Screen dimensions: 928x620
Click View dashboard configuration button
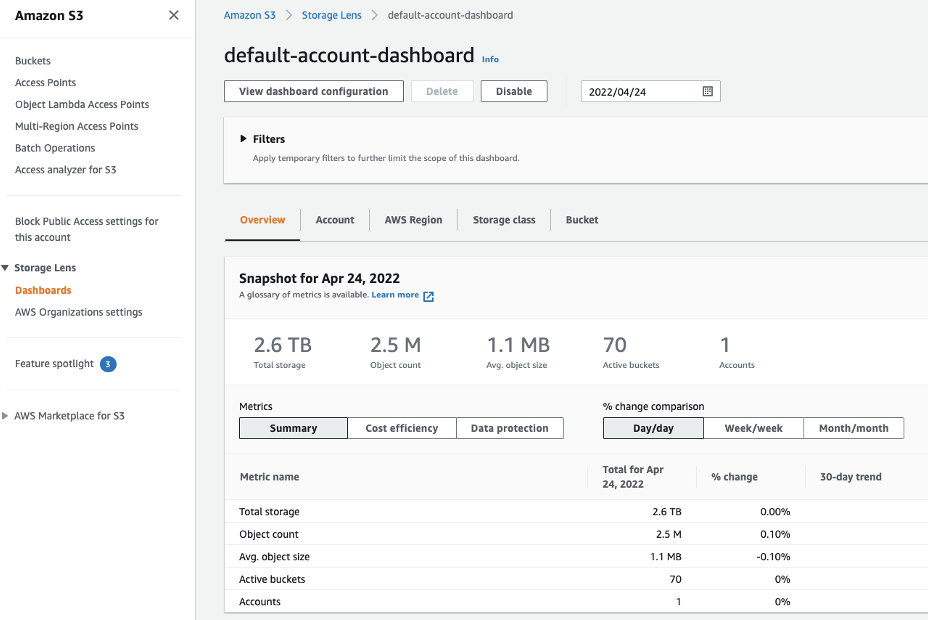[x=314, y=91]
